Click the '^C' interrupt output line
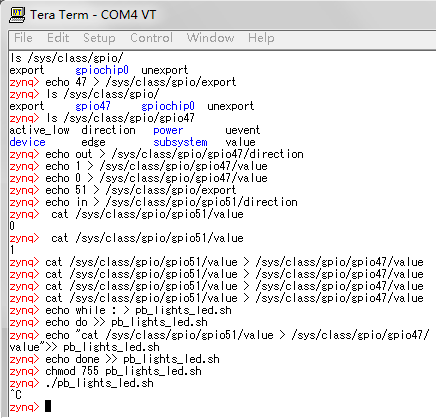Viewport: 436px width, 418px height. click(15, 395)
